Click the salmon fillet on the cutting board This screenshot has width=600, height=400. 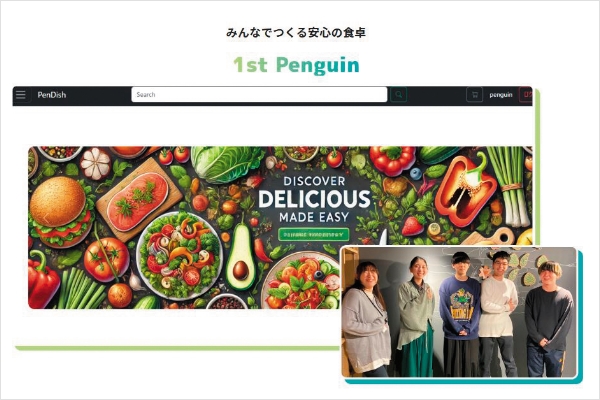coord(138,201)
